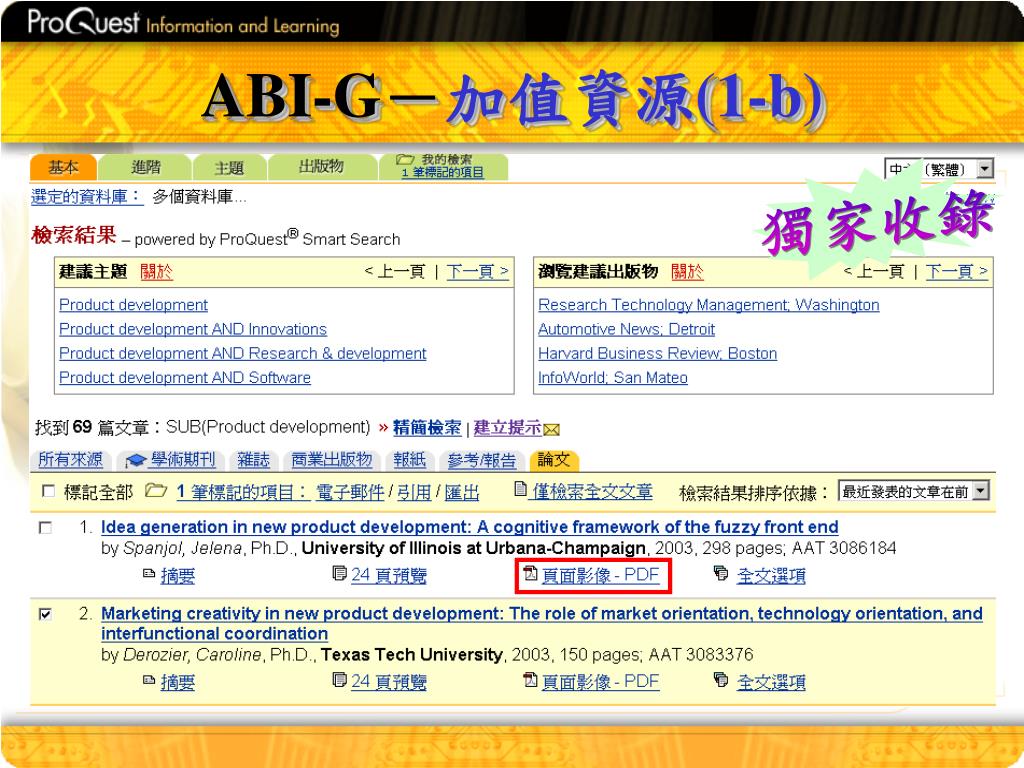Open Product development AND Software link

click(185, 377)
